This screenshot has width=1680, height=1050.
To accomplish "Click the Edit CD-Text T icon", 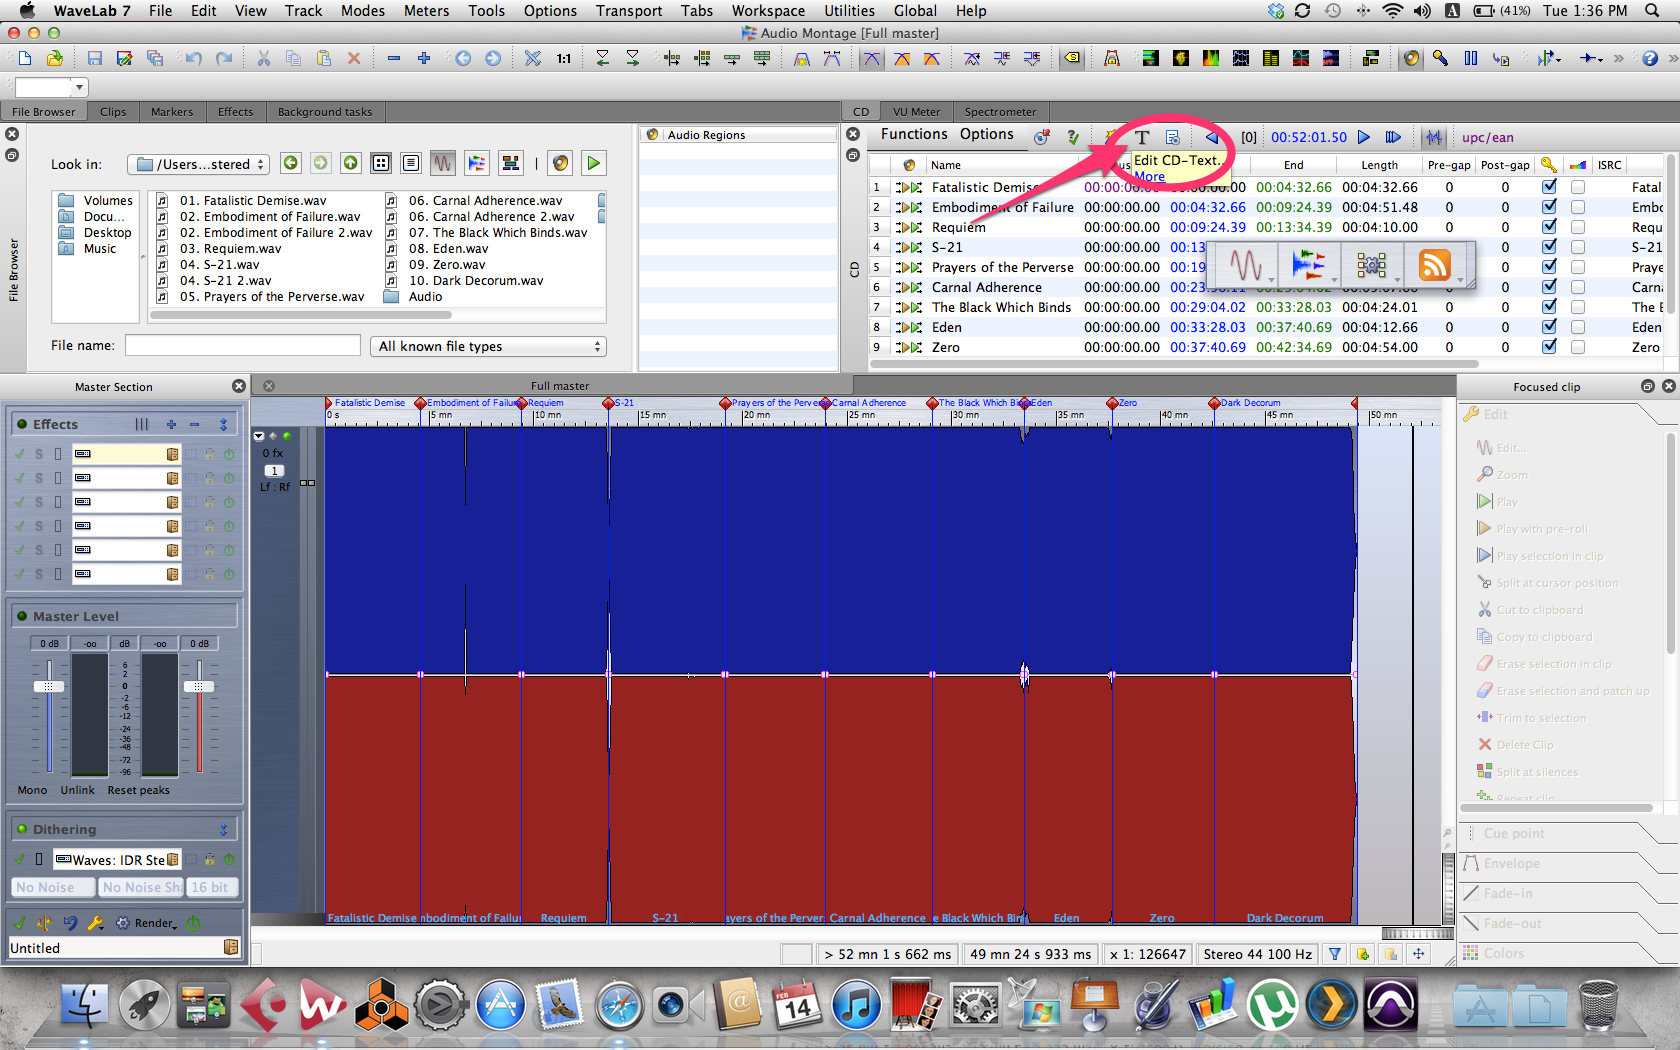I will pyautogui.click(x=1142, y=138).
